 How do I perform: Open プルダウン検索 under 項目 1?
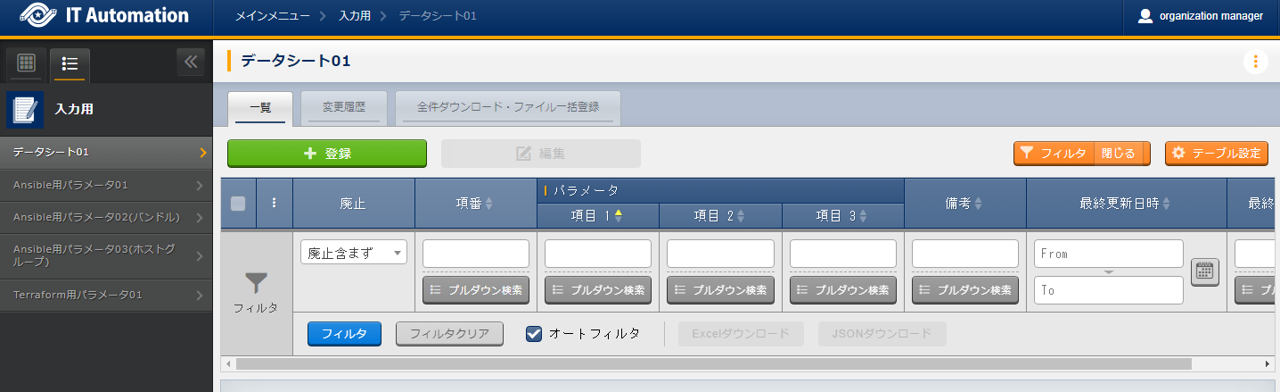click(x=598, y=290)
